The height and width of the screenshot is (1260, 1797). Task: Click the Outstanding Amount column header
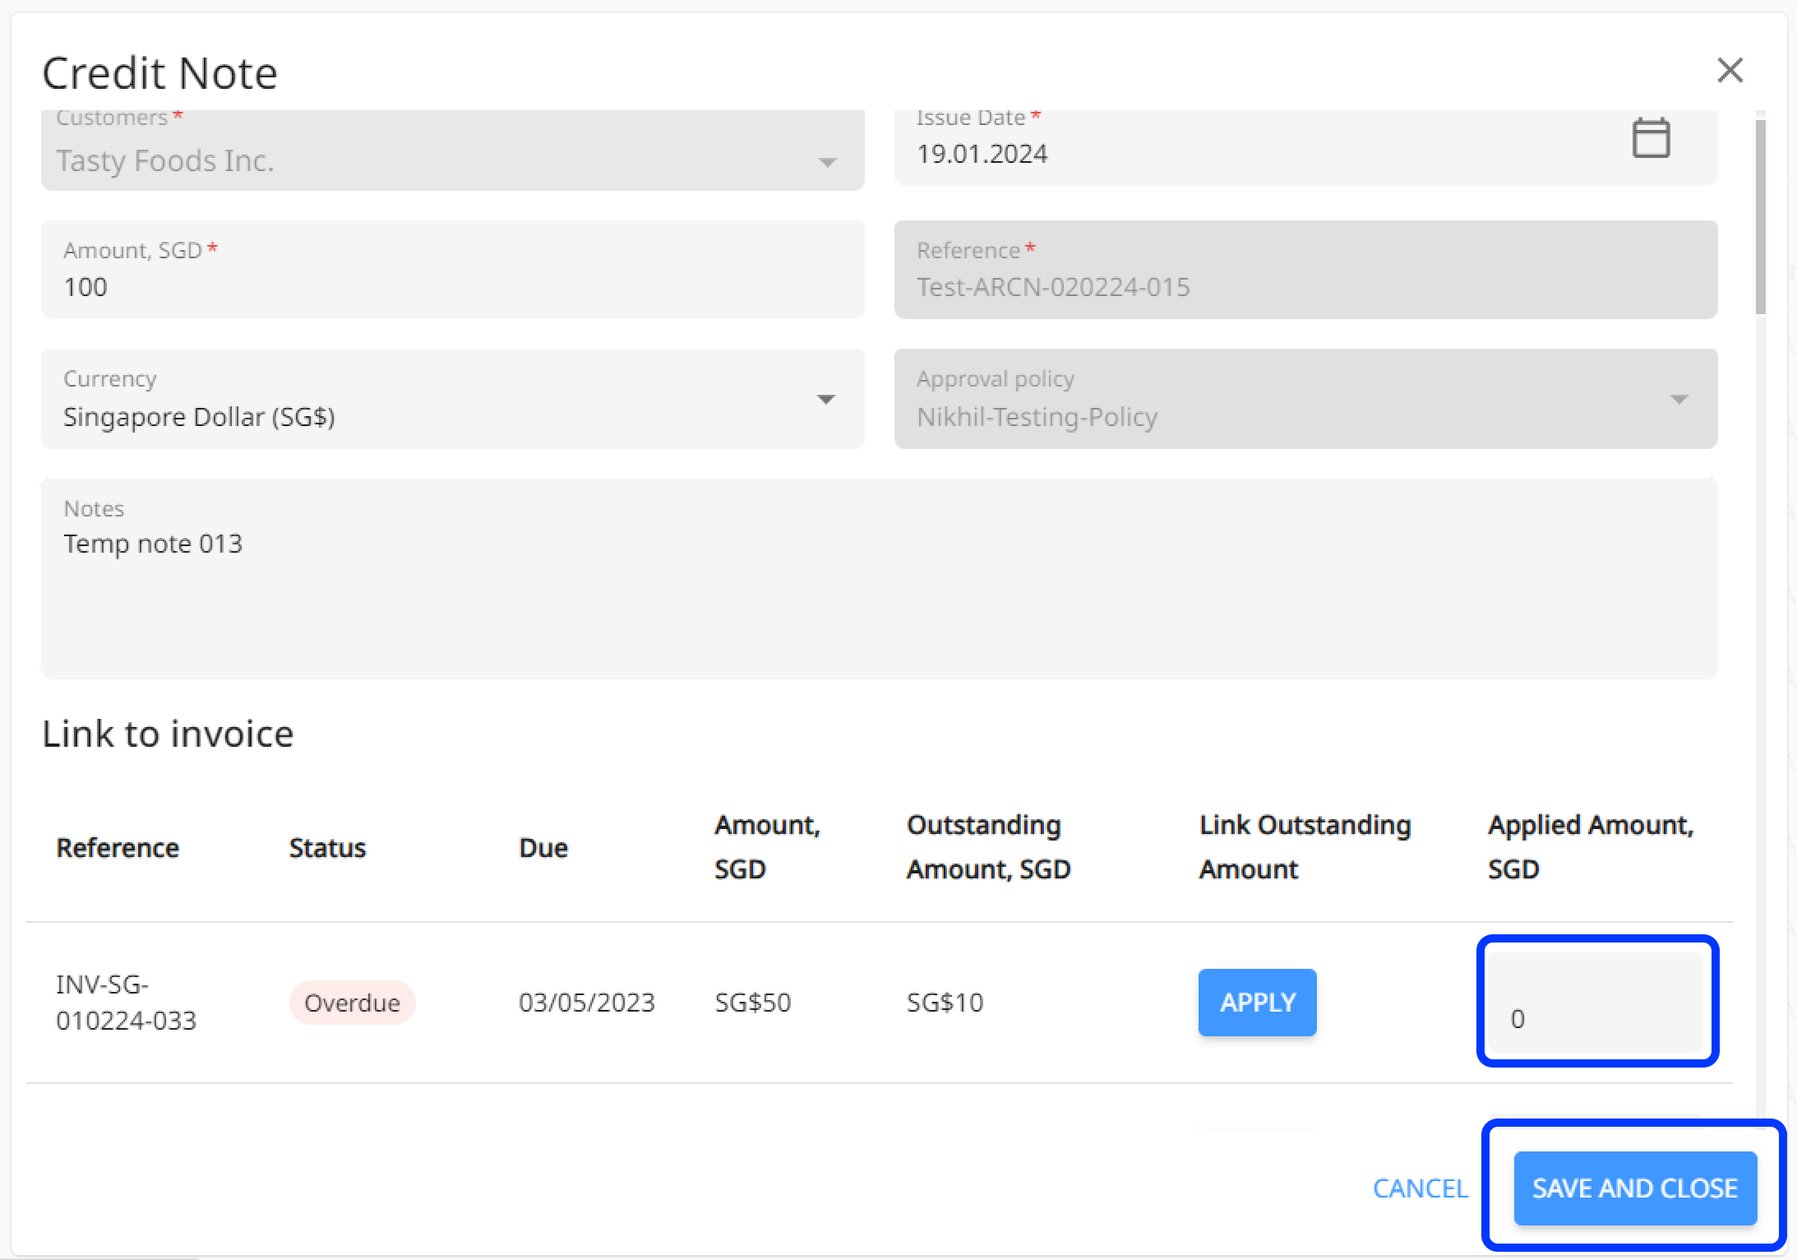[x=988, y=847]
